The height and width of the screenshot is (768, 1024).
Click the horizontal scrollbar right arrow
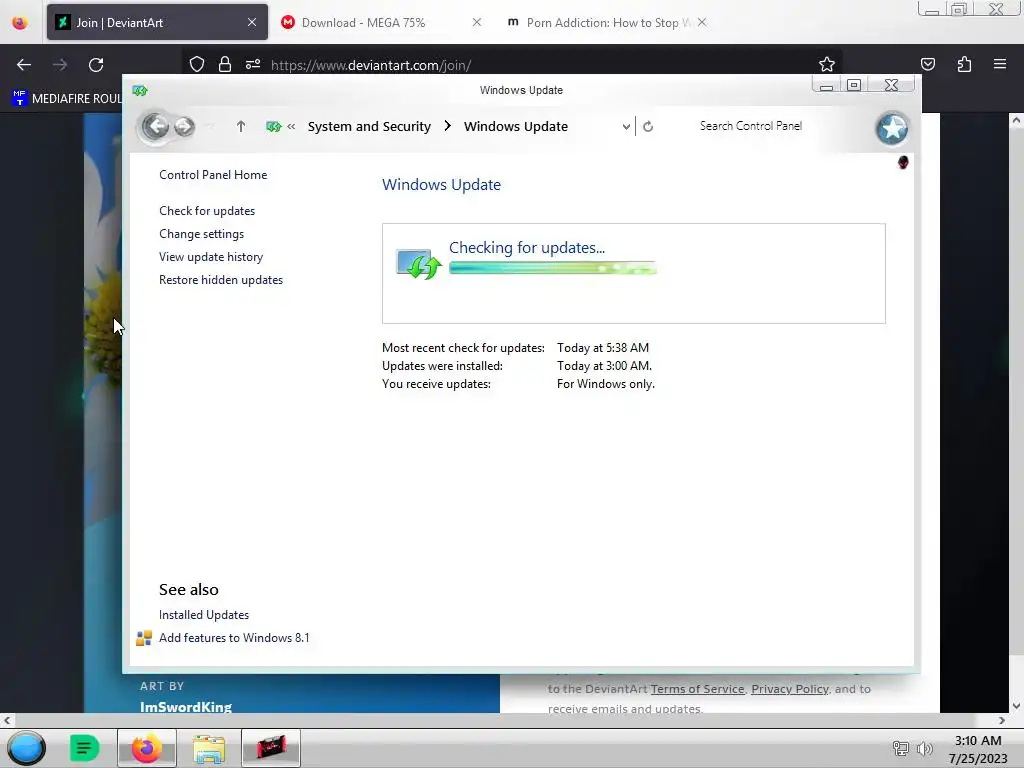1002,720
